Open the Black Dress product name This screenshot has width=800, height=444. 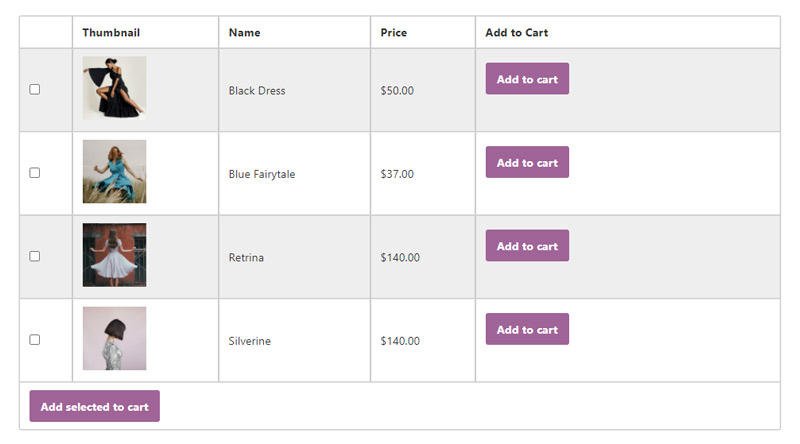tap(257, 91)
